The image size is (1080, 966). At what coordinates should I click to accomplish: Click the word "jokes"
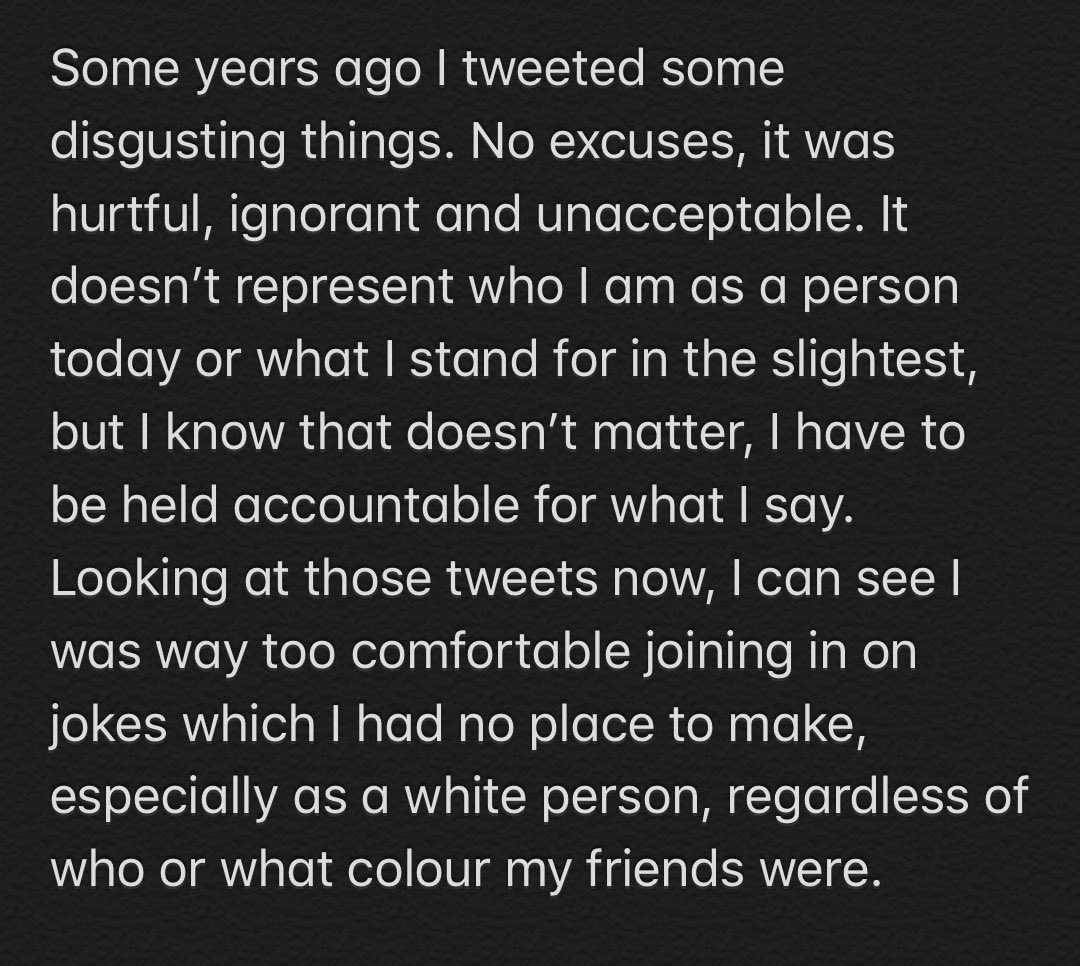[x=108, y=726]
